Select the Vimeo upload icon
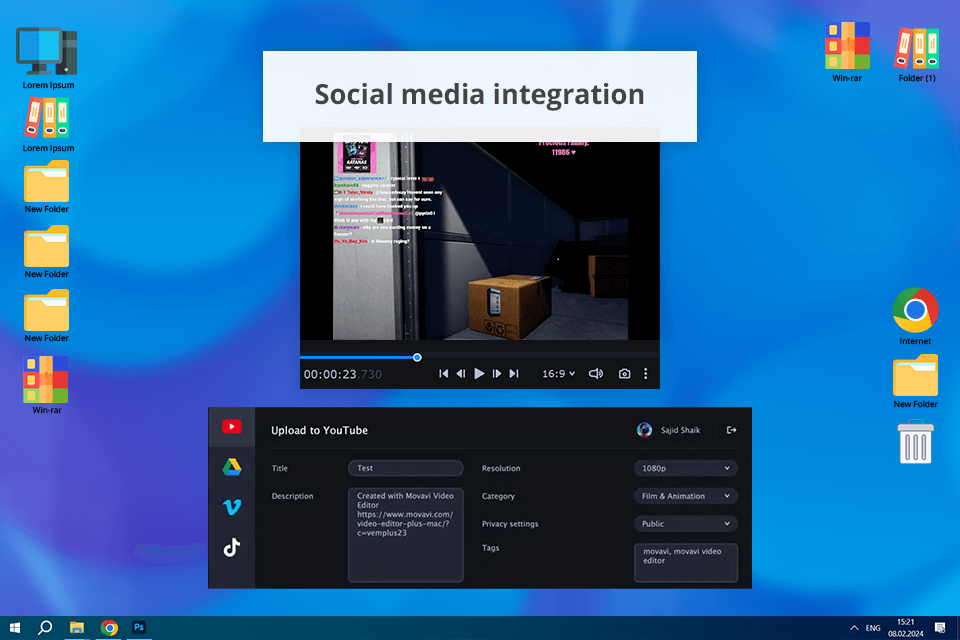 [x=232, y=507]
